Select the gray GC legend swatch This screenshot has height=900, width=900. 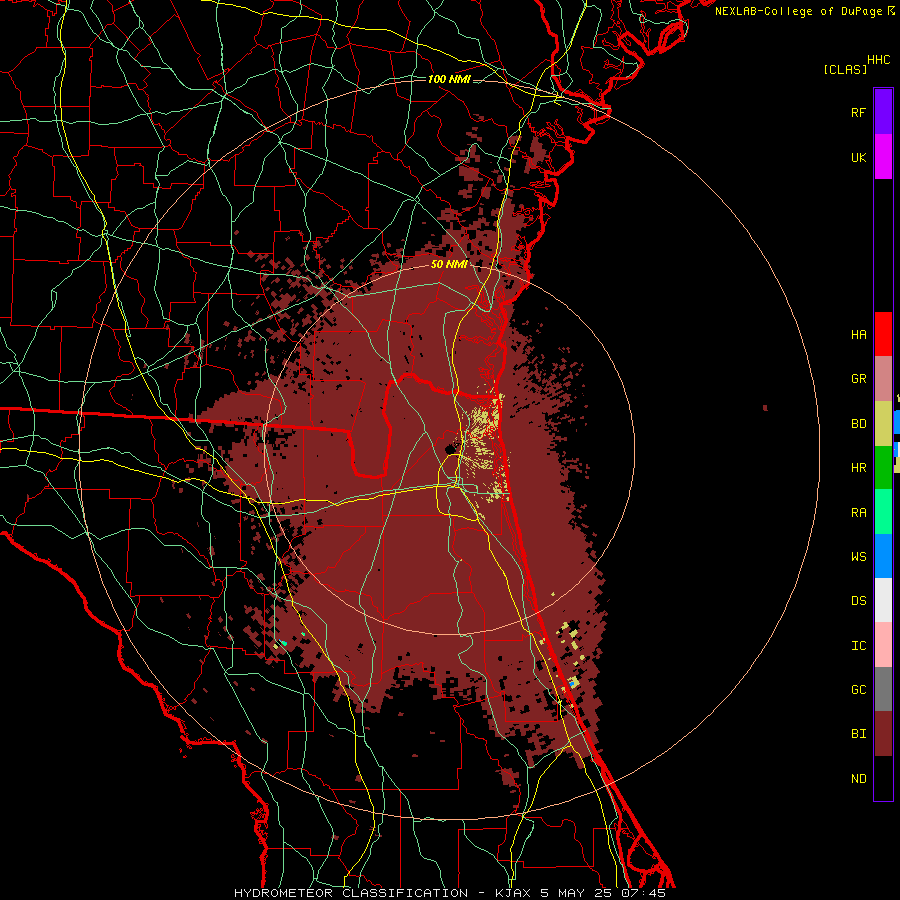click(883, 689)
